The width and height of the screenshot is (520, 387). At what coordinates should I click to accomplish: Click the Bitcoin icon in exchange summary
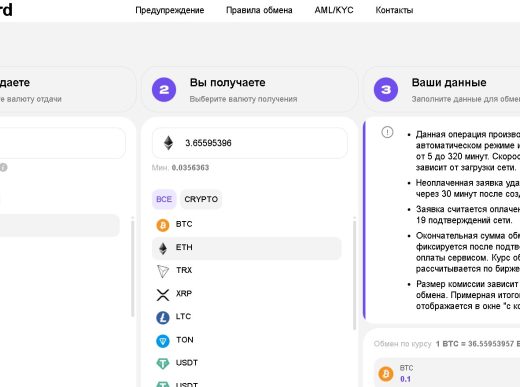(x=386, y=374)
